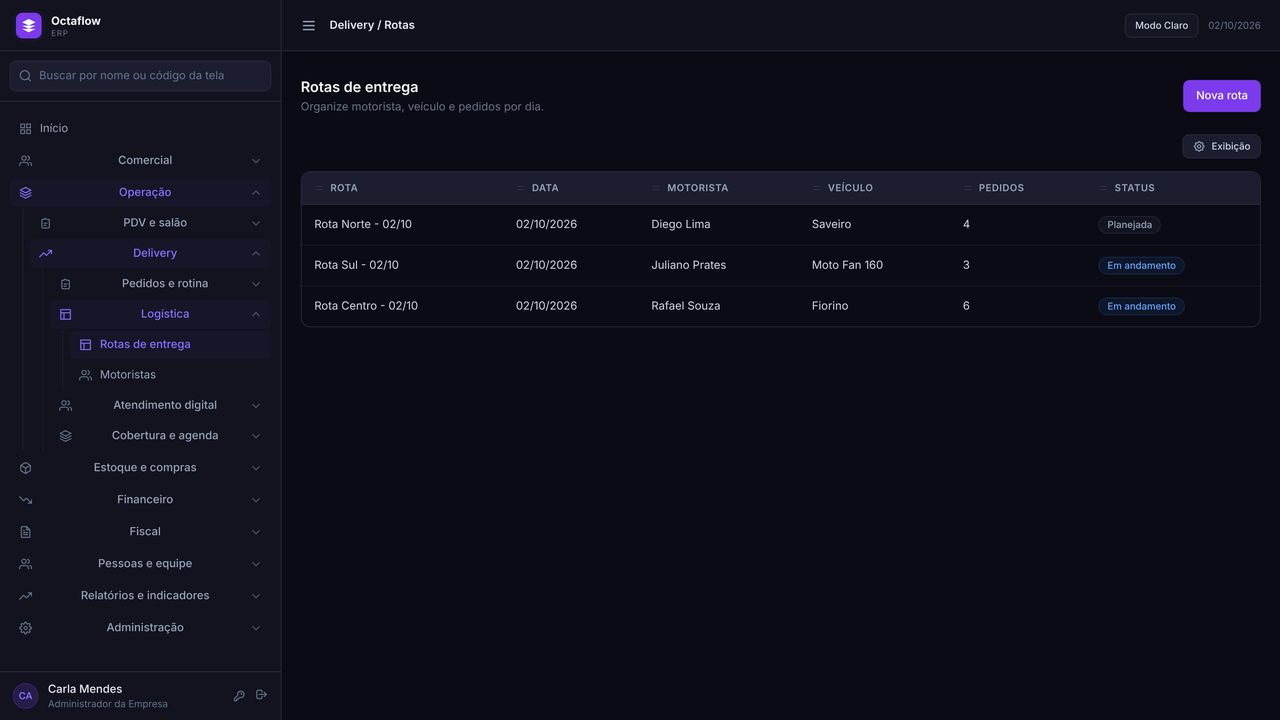Open the Exibição display settings button
The image size is (1280, 720).
tap(1221, 147)
